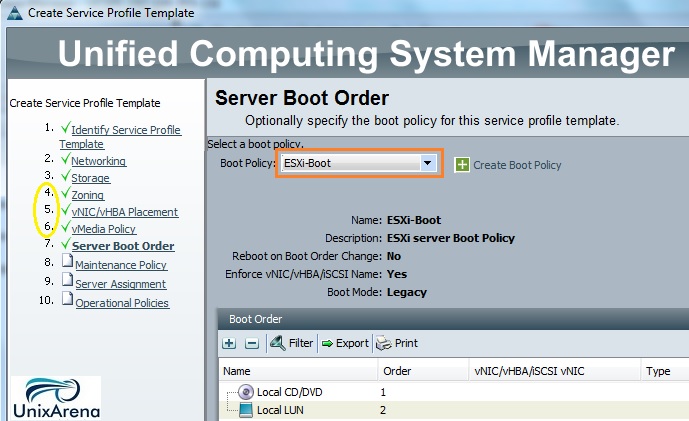Viewport: 689px width, 421px height.
Task: Click the Server Boot Order page heading
Action: coord(302,98)
